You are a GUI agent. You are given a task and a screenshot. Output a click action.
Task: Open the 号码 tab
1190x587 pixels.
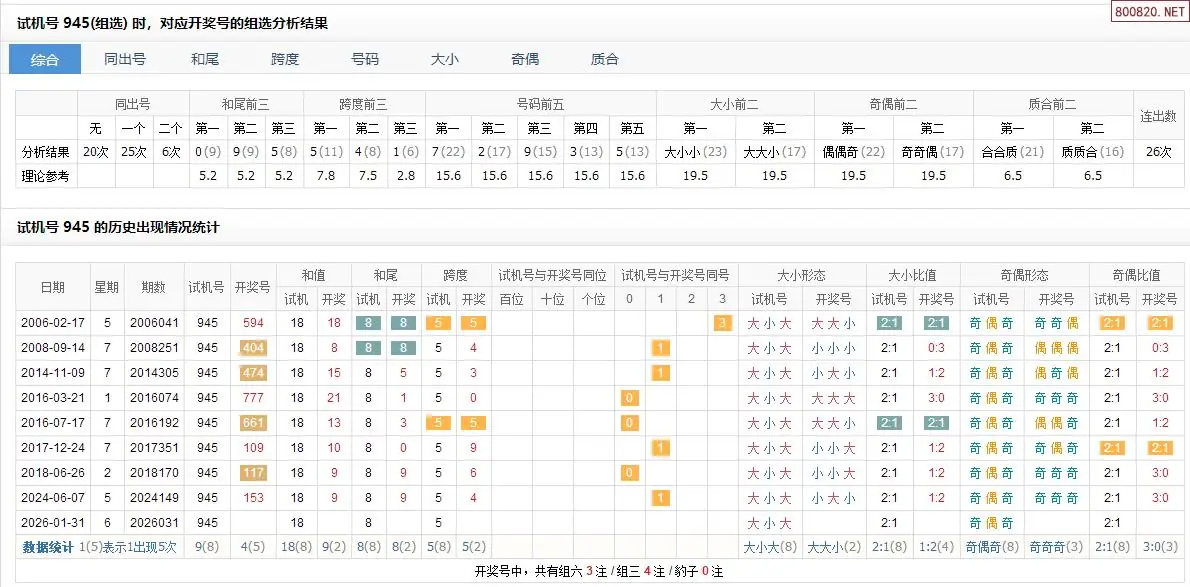(365, 59)
